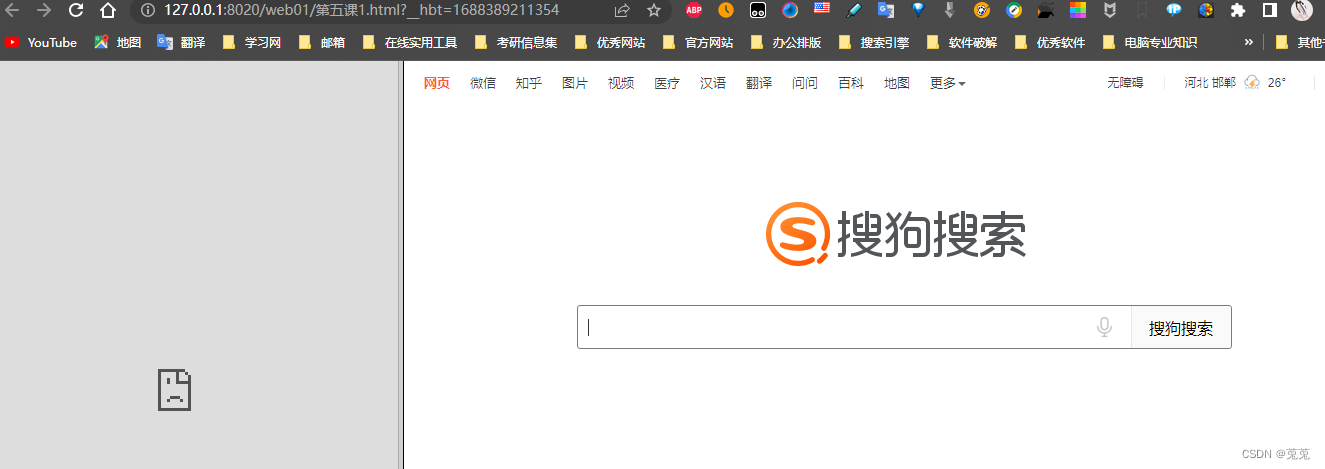The width and height of the screenshot is (1325, 469).
Task: Open the blue diamond extension
Action: (918, 10)
